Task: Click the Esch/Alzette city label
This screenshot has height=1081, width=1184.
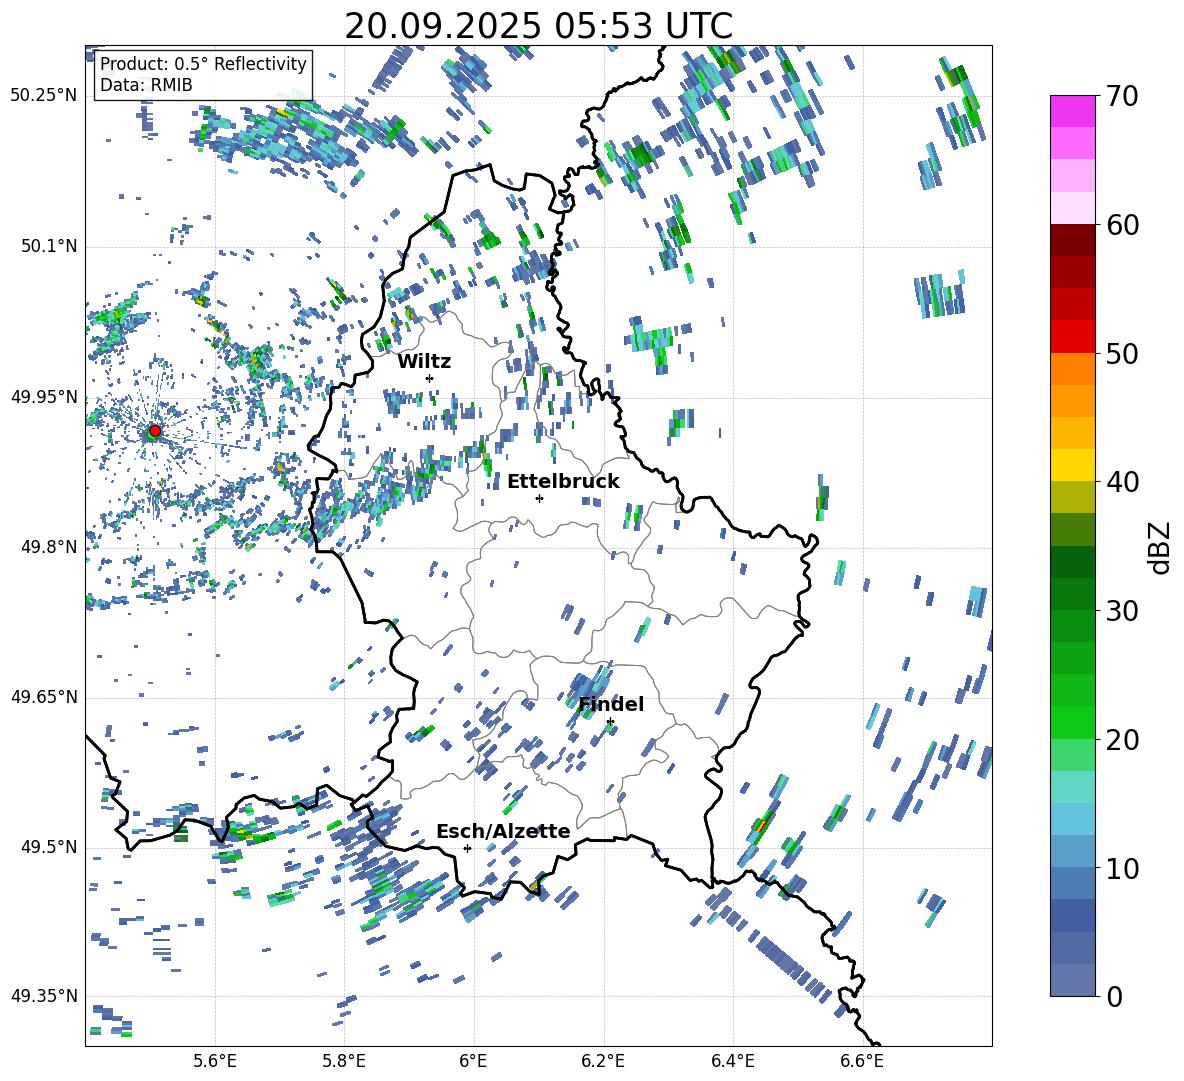Action: [503, 831]
